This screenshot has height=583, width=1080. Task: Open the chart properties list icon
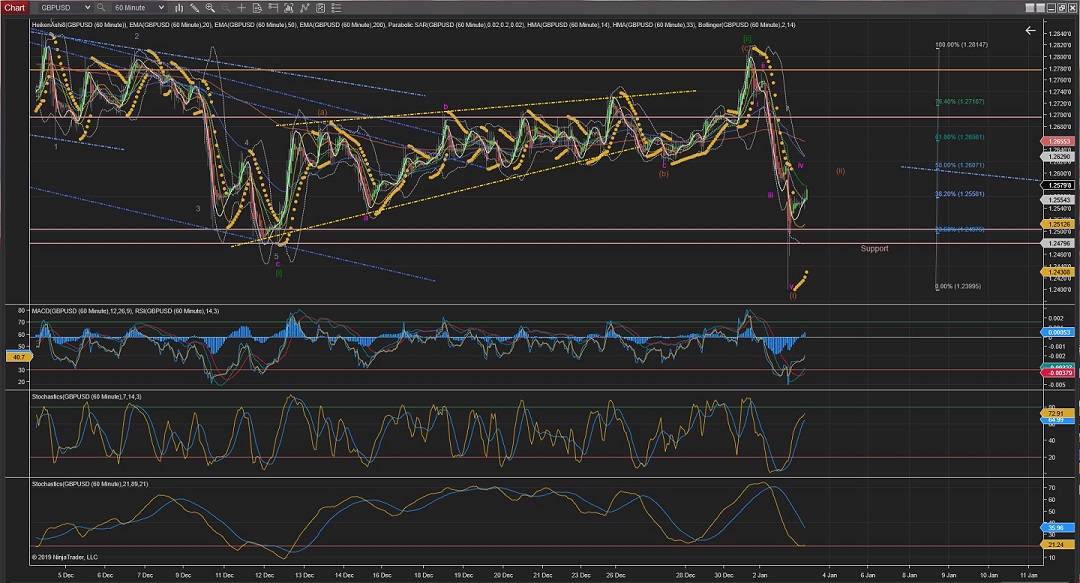coord(334,7)
